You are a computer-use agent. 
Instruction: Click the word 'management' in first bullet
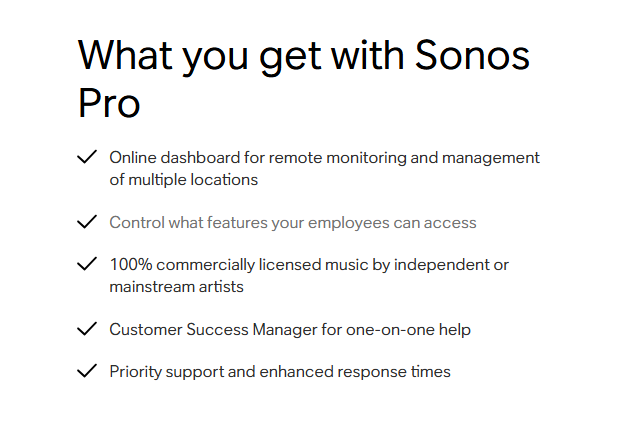491,158
